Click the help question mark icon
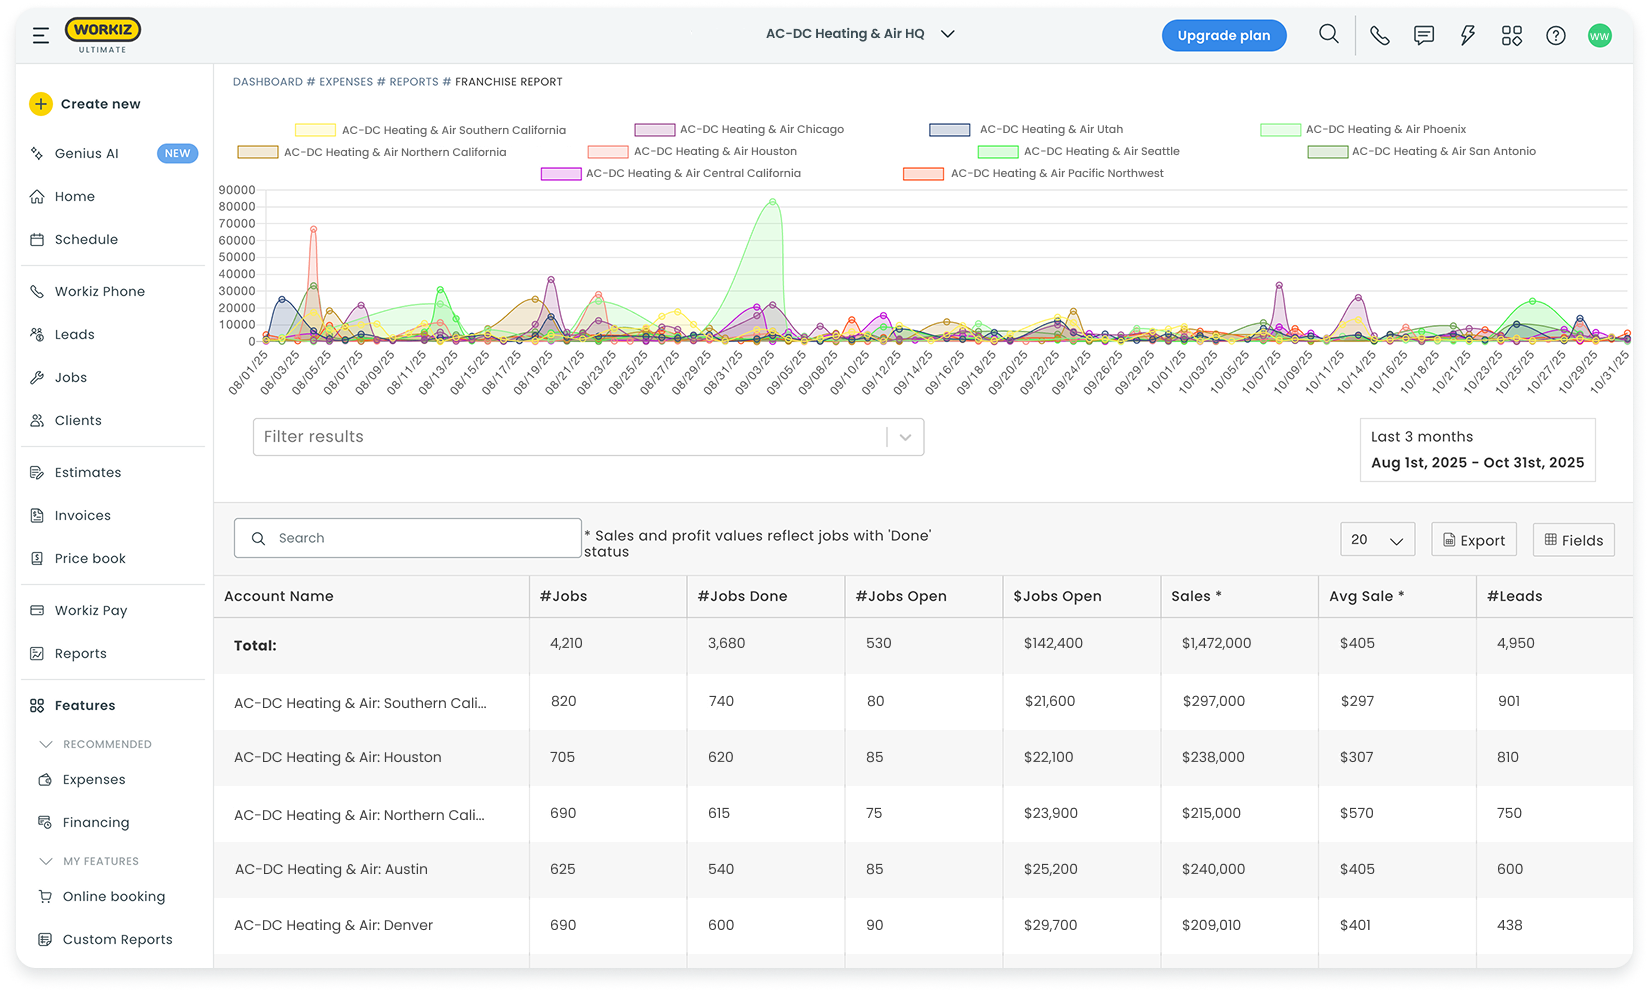This screenshot has height=992, width=1649. pyautogui.click(x=1555, y=36)
